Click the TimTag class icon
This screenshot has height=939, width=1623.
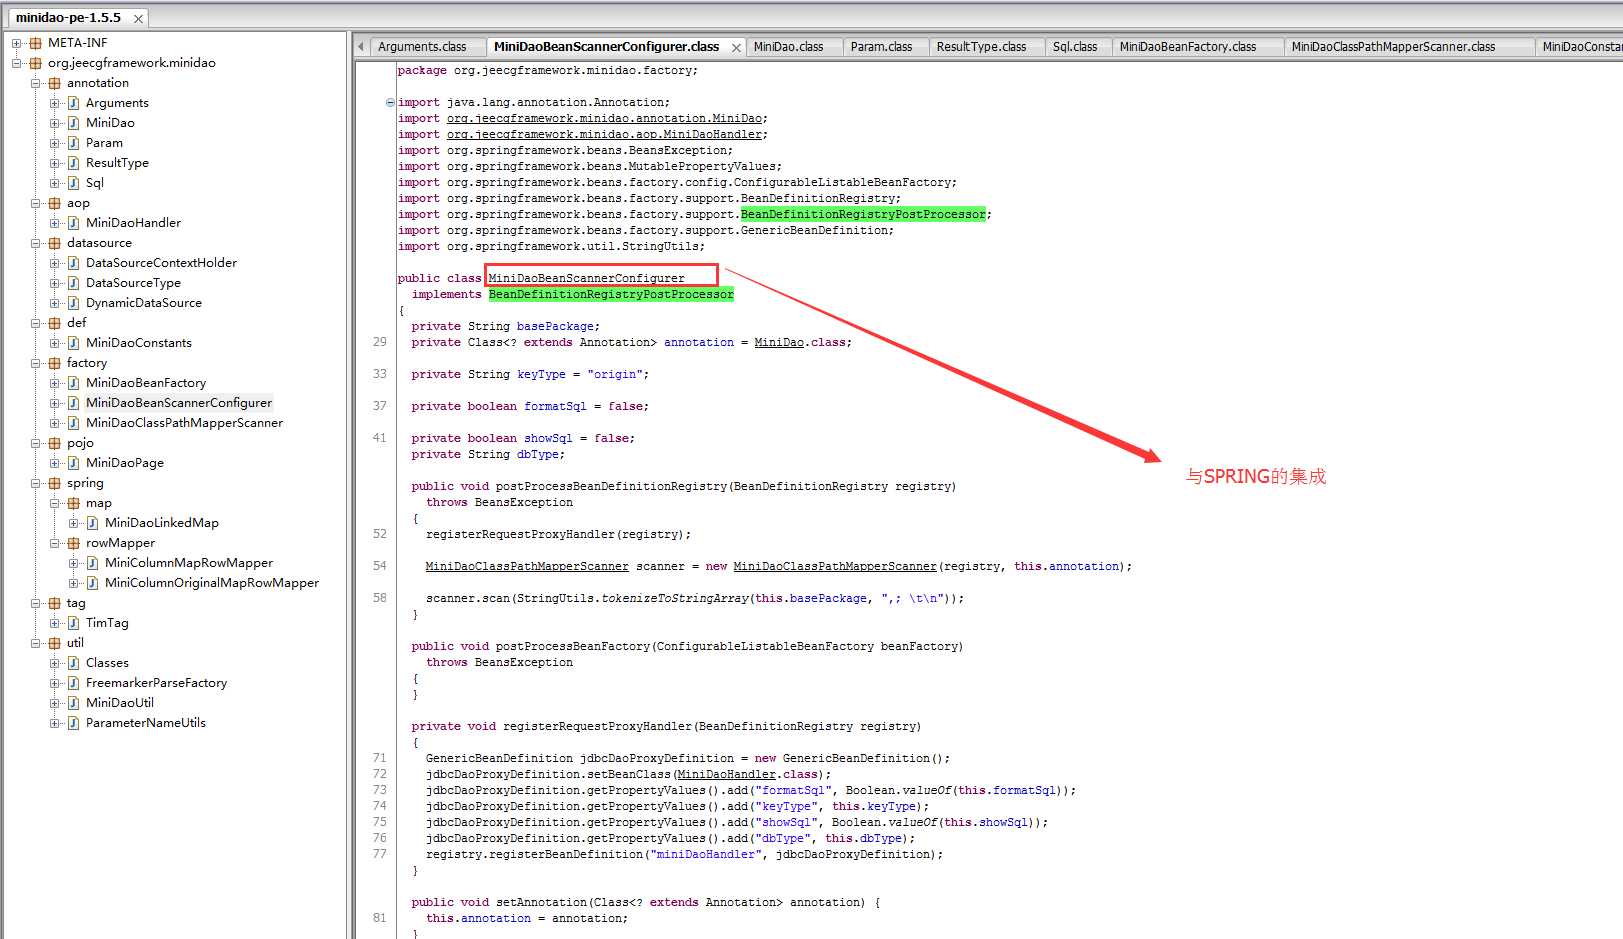(x=73, y=623)
